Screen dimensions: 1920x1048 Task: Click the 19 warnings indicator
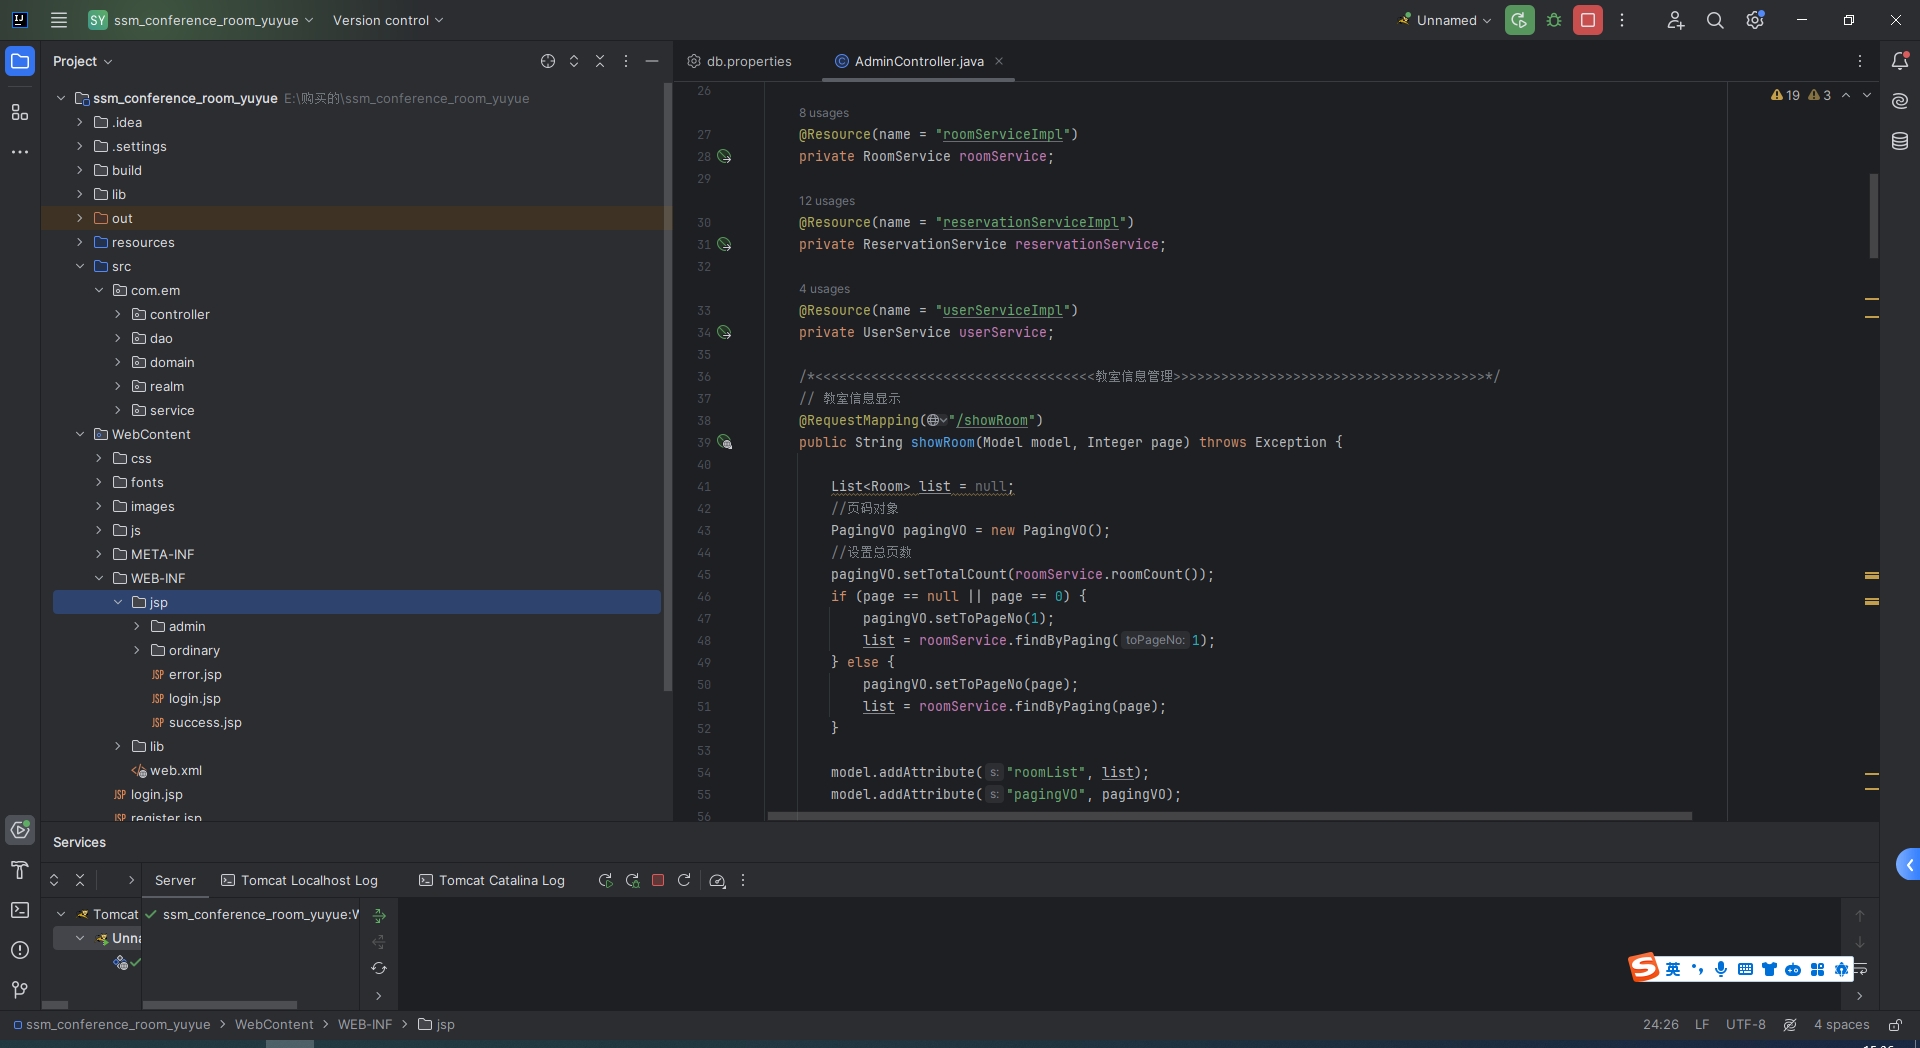(x=1785, y=95)
